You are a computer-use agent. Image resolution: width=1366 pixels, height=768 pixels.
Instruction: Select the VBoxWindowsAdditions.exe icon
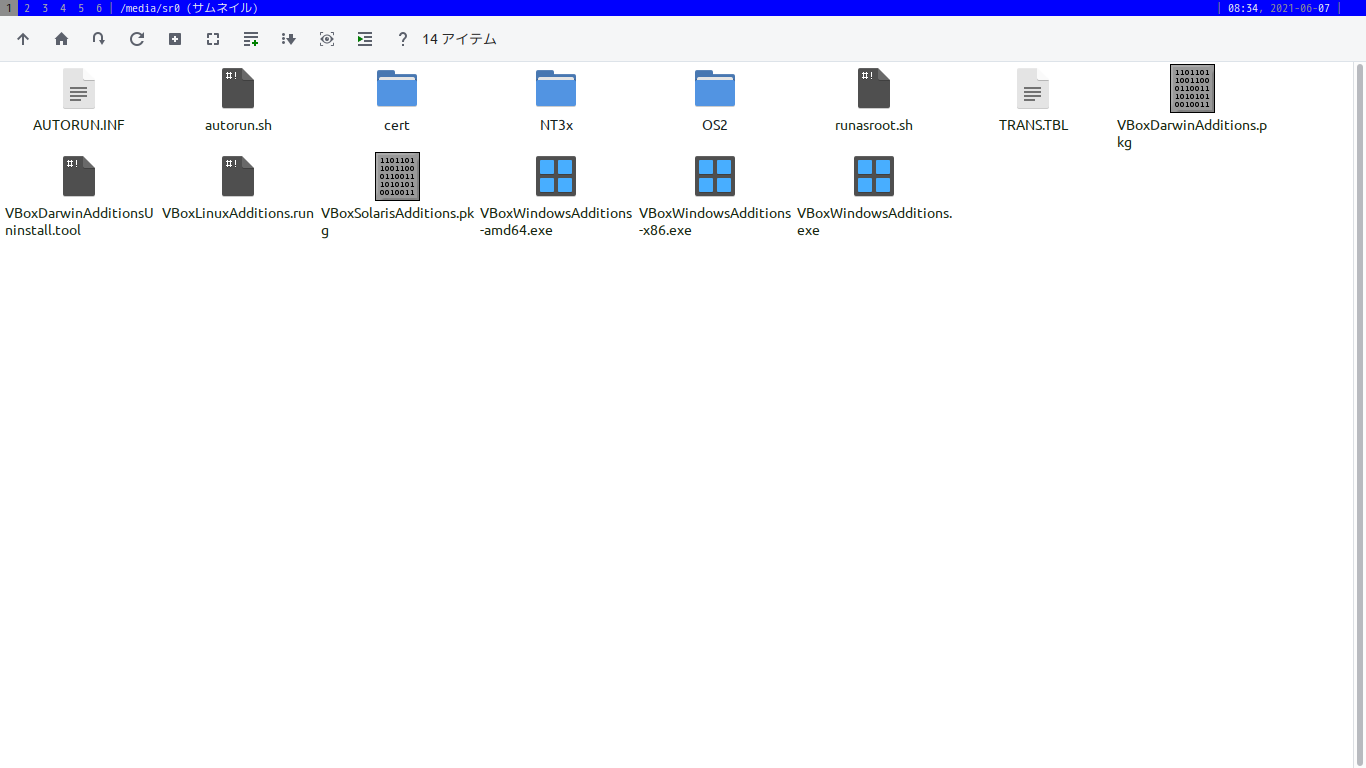[x=874, y=177]
